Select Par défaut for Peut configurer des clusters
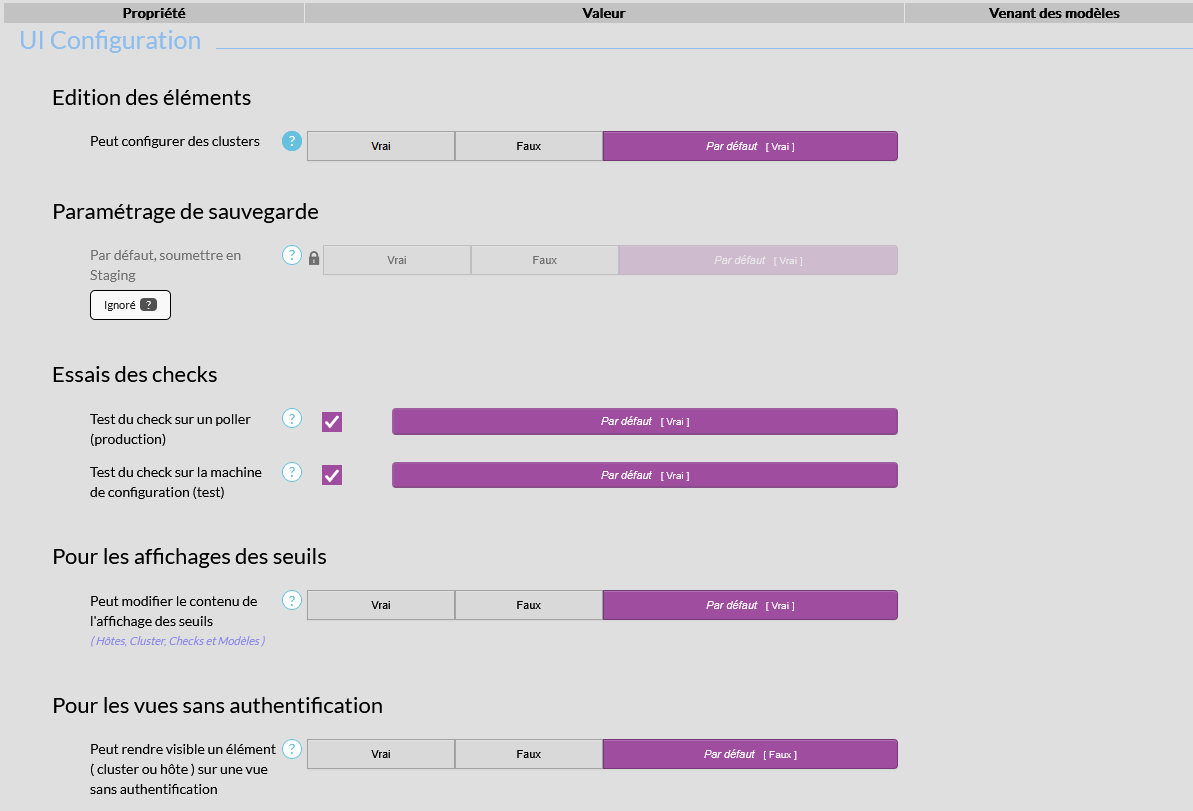Viewport: 1193px width, 811px height. pos(750,146)
